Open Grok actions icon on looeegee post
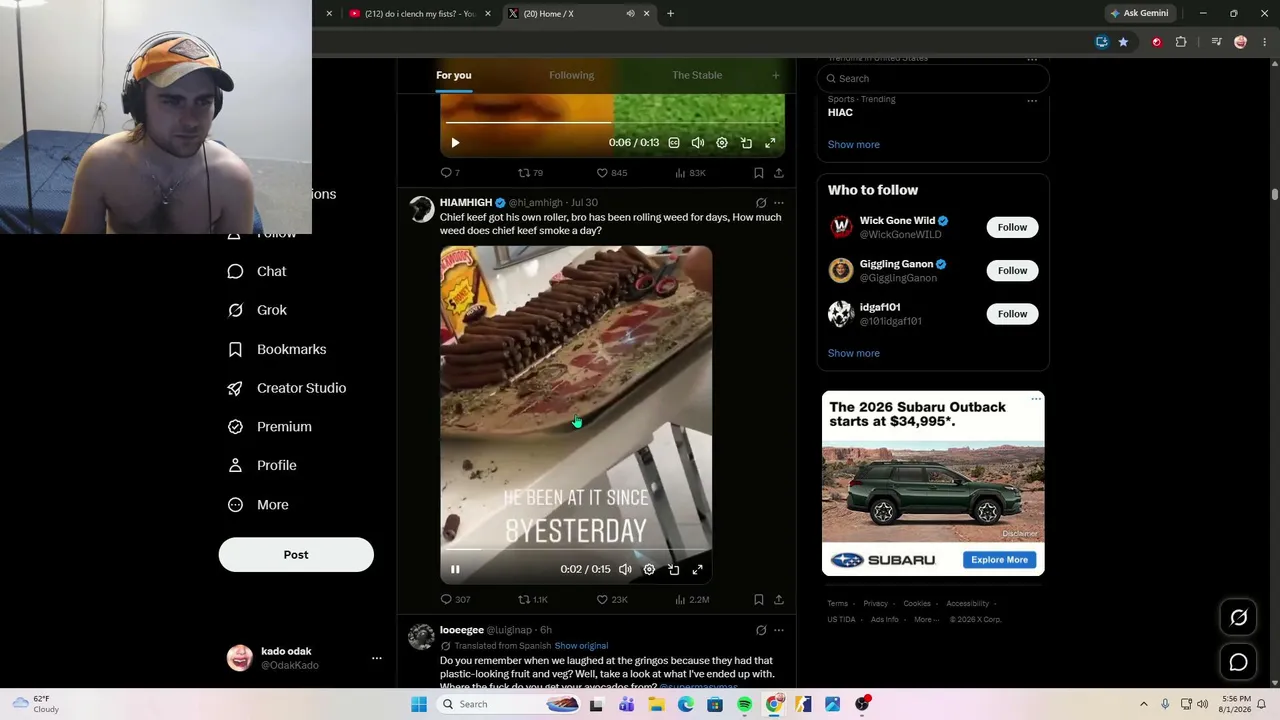This screenshot has height=720, width=1280. (x=761, y=630)
